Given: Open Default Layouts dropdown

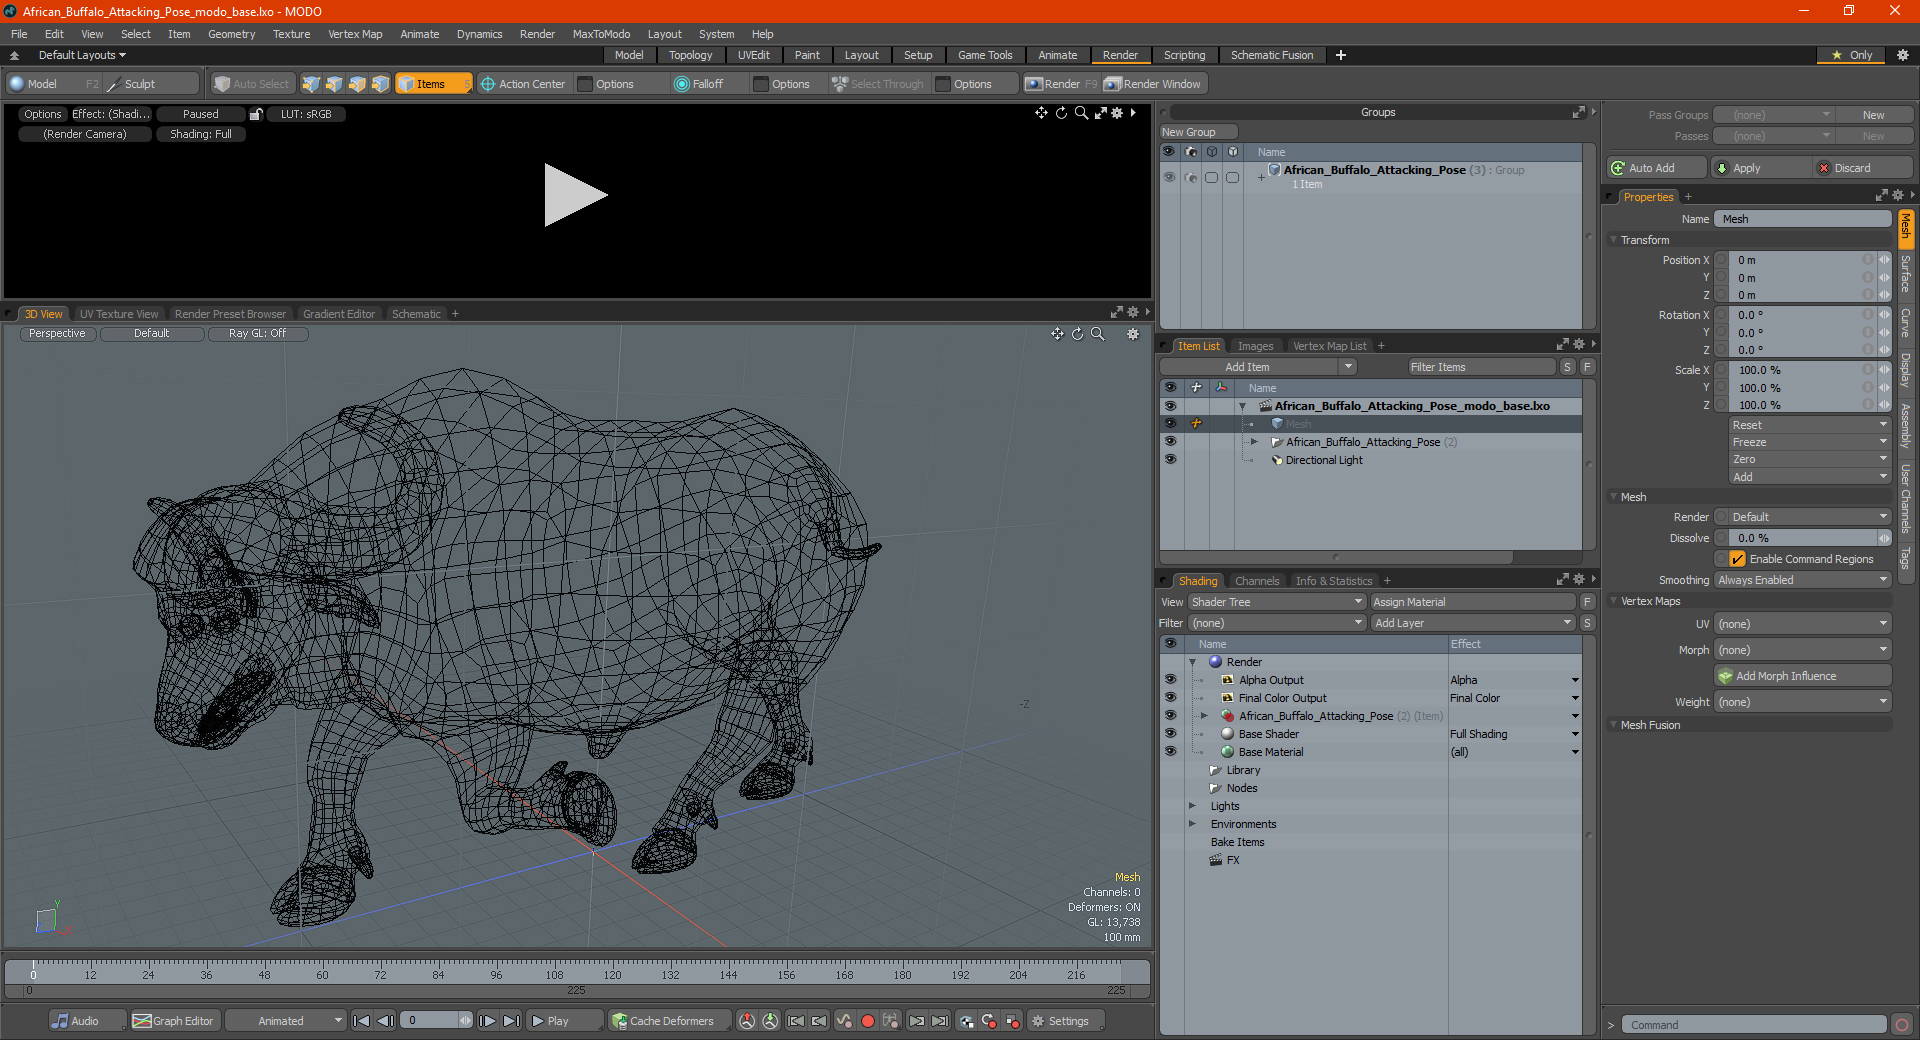Looking at the screenshot, I should [x=82, y=55].
